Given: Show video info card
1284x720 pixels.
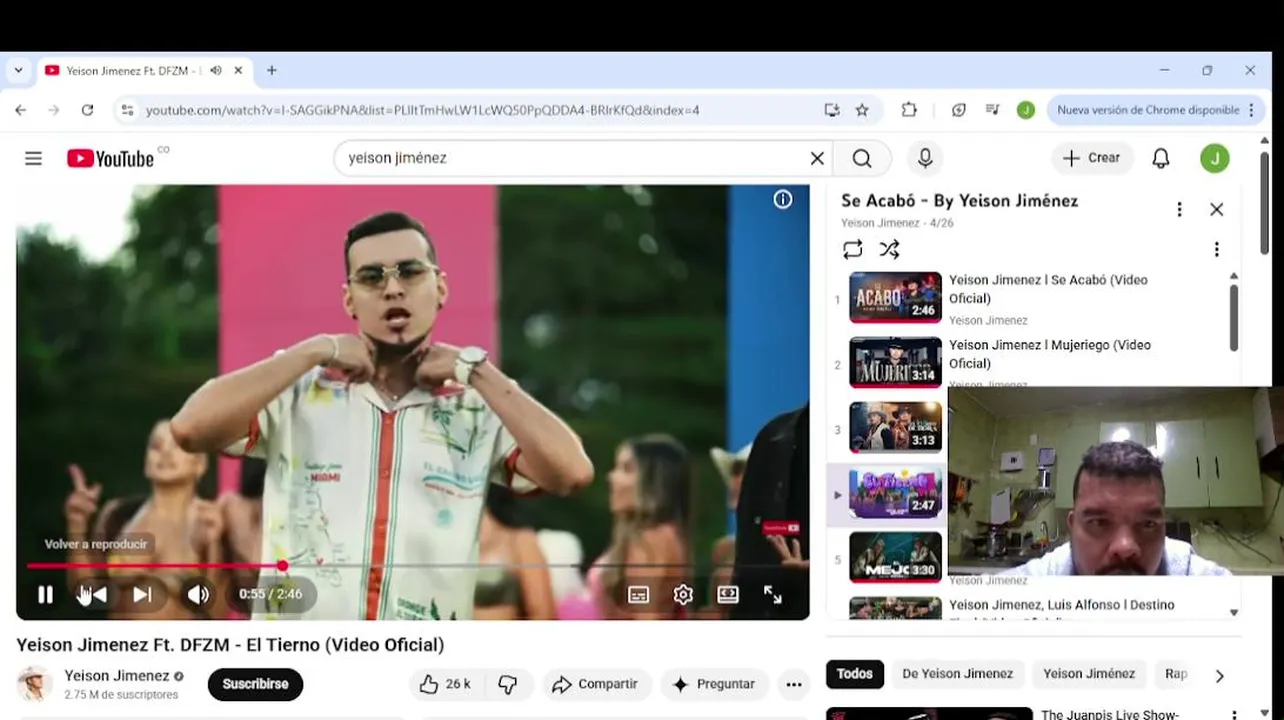Looking at the screenshot, I should point(783,200).
